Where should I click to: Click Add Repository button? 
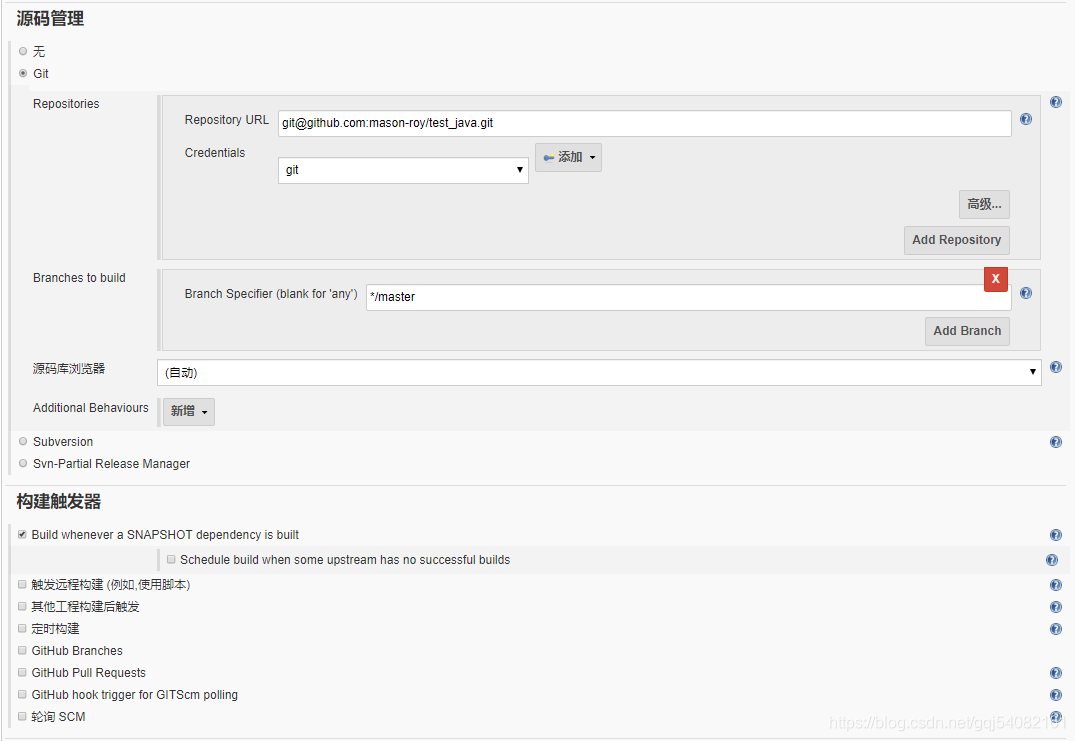click(x=956, y=240)
